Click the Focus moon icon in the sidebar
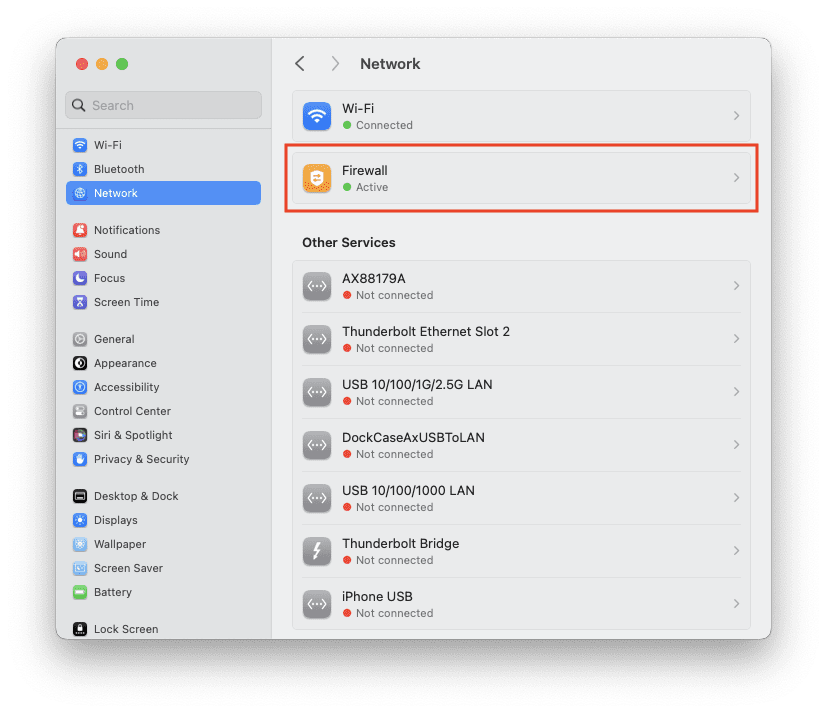This screenshot has width=827, height=713. [x=80, y=278]
